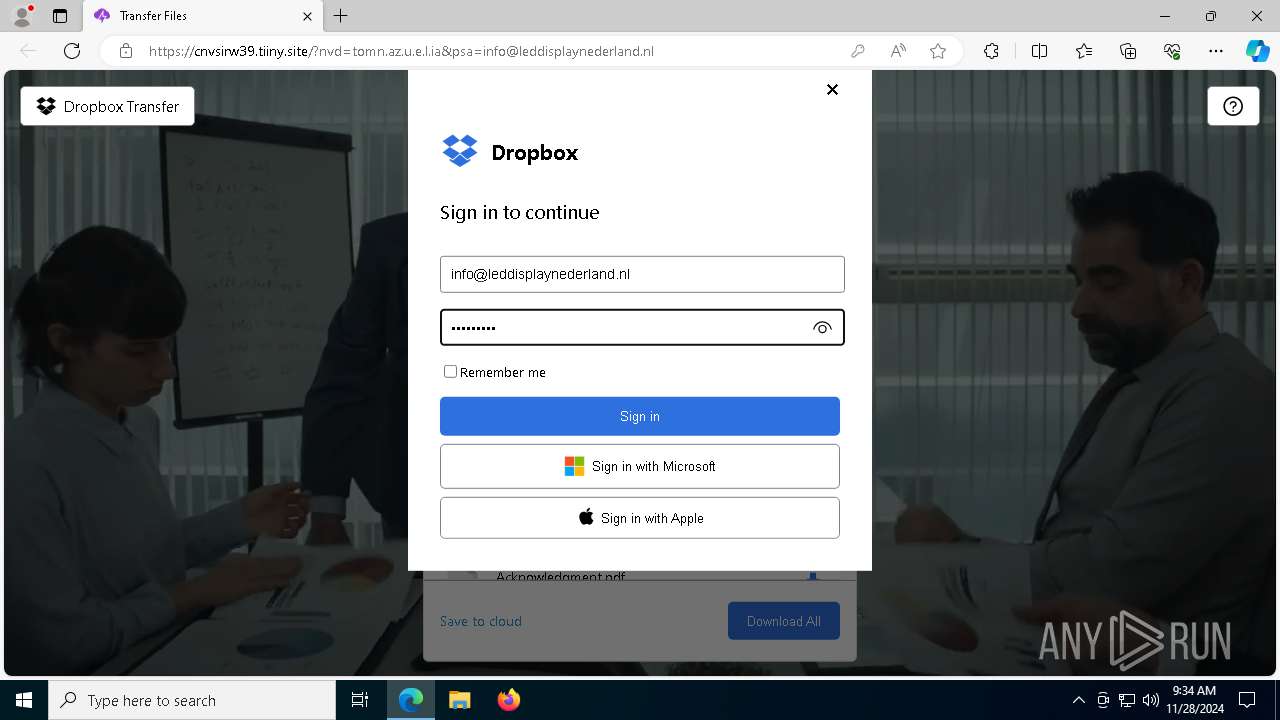Screen dimensions: 1280x720
Task: Click the address bar URL
Action: tap(401, 51)
